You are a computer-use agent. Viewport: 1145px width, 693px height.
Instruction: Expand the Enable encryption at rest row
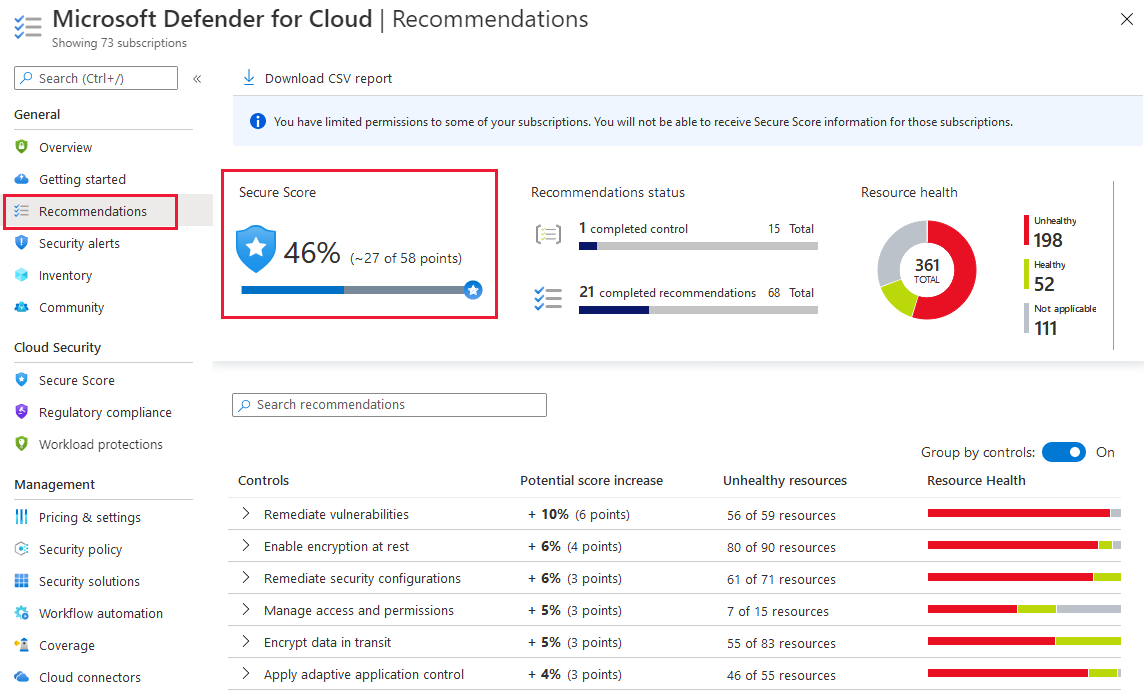click(x=246, y=546)
